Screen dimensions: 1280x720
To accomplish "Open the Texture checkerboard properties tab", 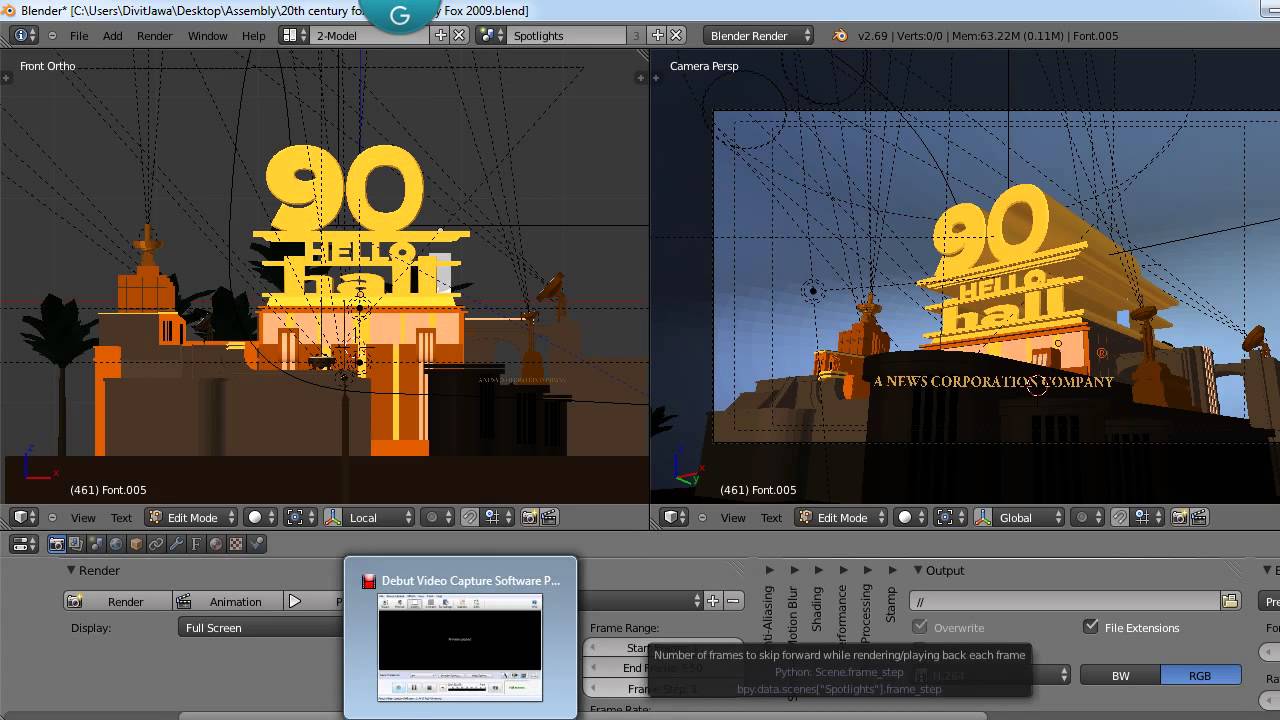I will (236, 544).
